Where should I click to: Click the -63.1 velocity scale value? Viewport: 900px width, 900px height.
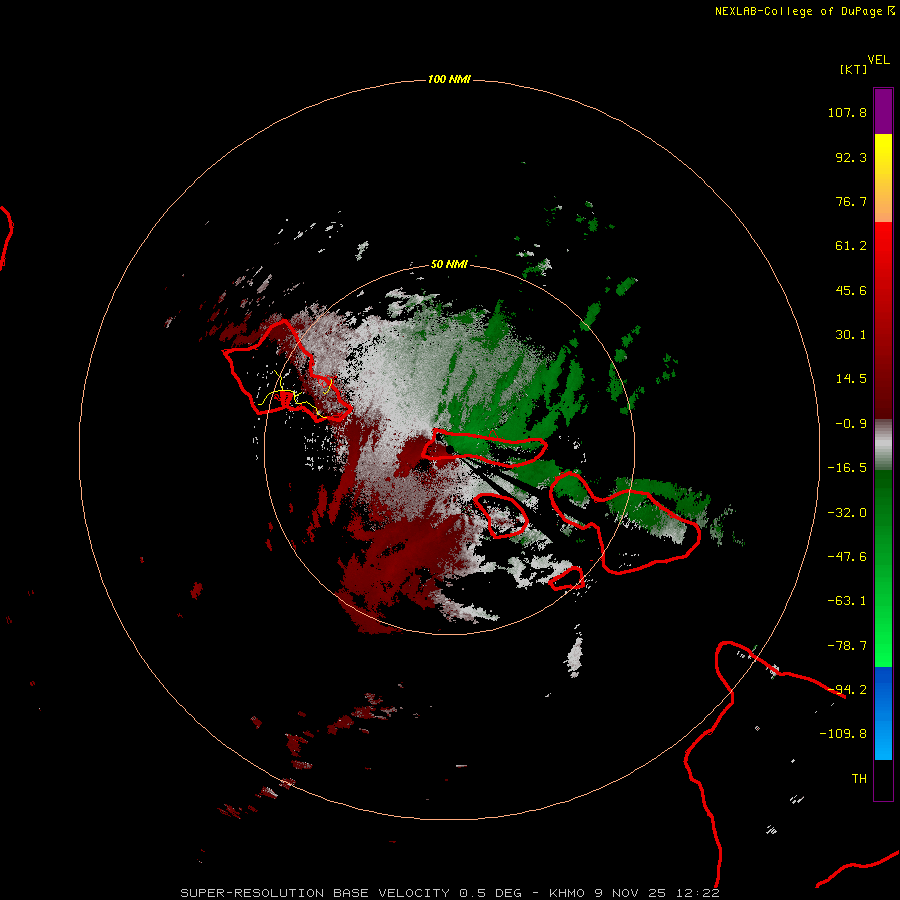coord(847,601)
